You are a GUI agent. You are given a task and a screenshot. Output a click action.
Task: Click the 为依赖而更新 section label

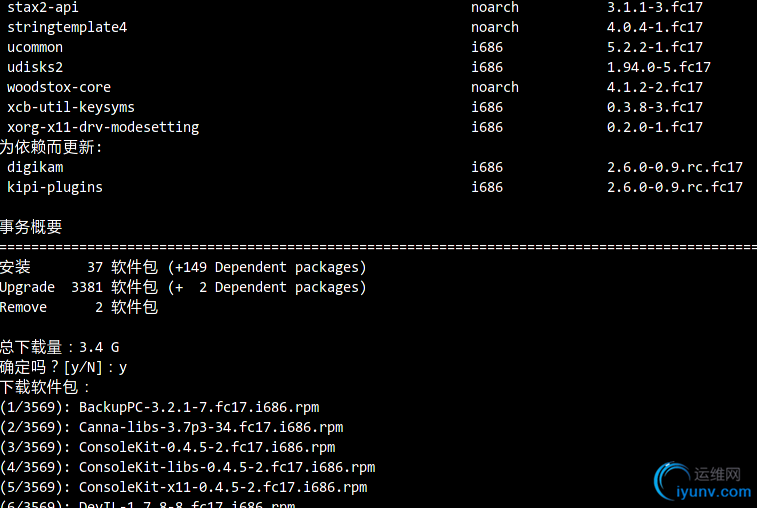pos(51,147)
